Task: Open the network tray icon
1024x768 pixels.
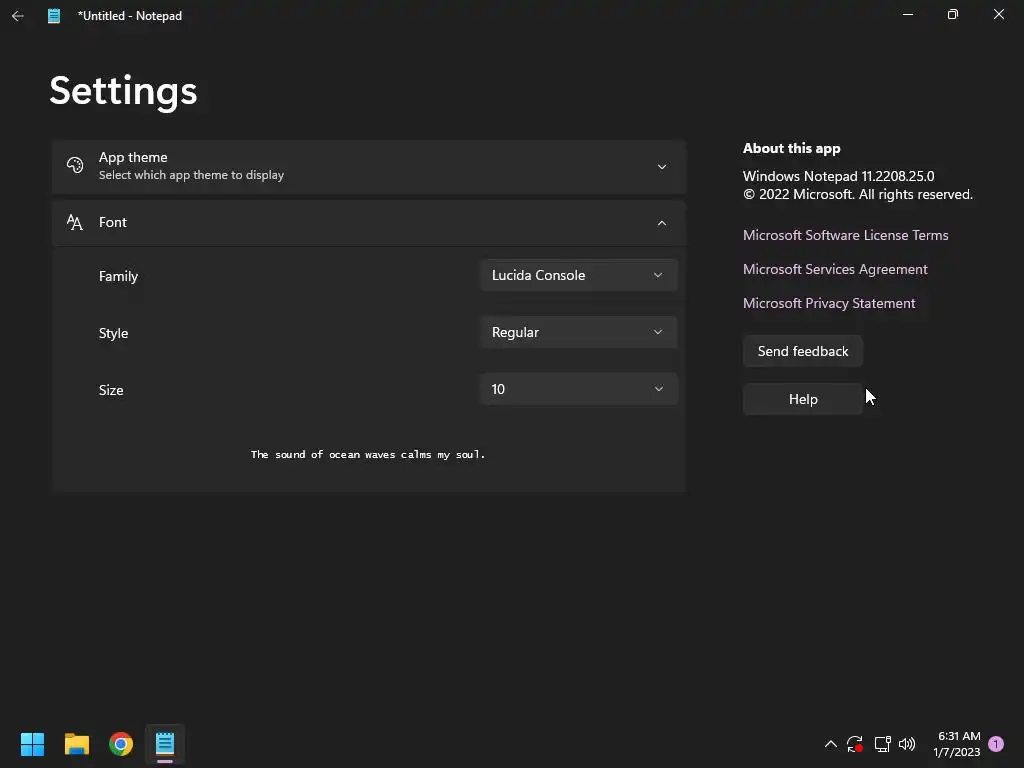Action: pos(882,744)
